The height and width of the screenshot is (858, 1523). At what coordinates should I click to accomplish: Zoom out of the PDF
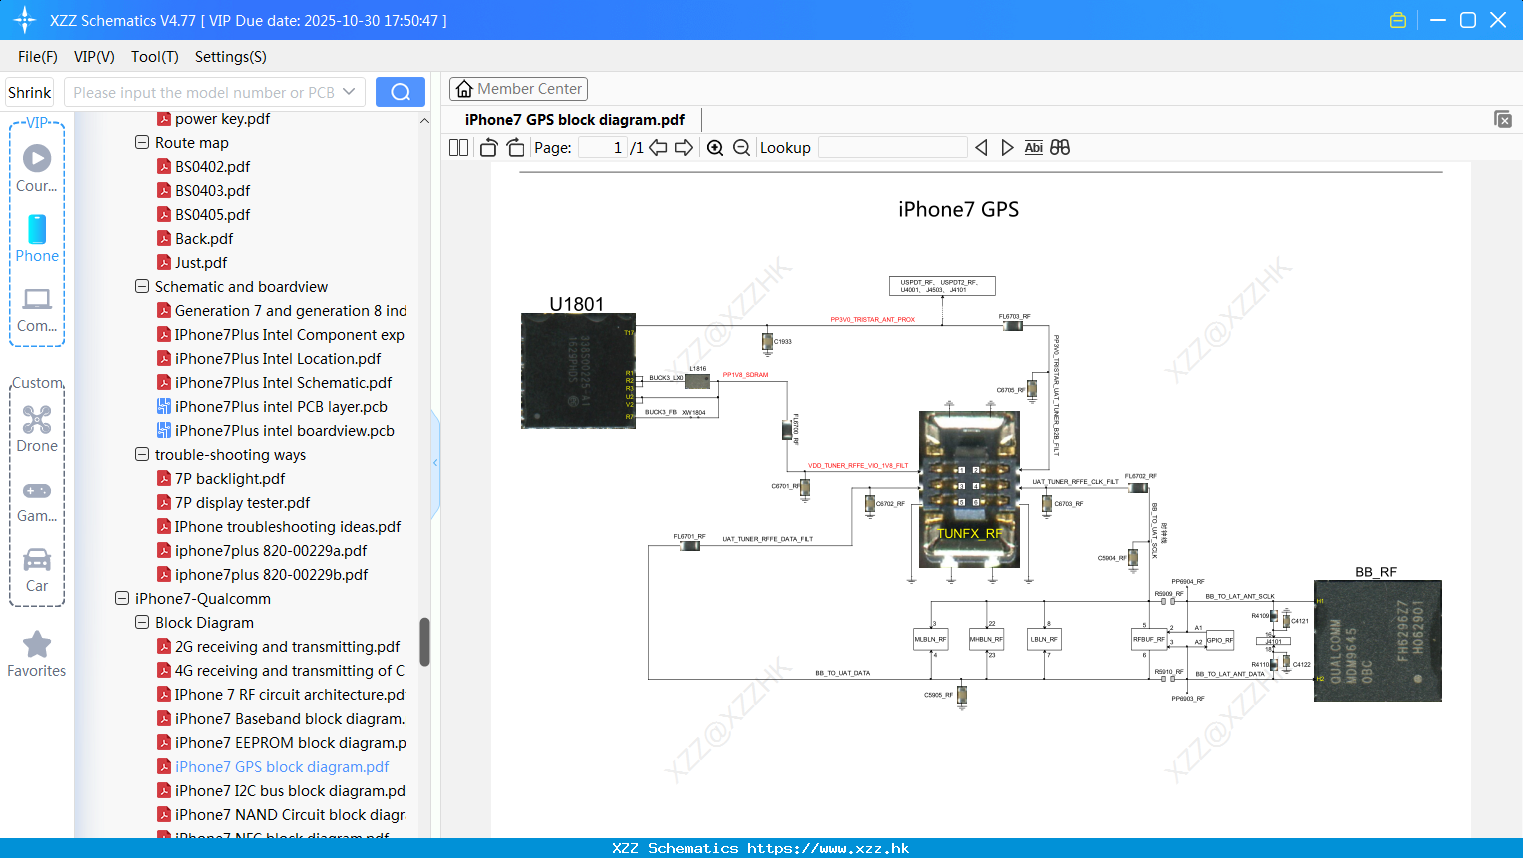tap(741, 148)
